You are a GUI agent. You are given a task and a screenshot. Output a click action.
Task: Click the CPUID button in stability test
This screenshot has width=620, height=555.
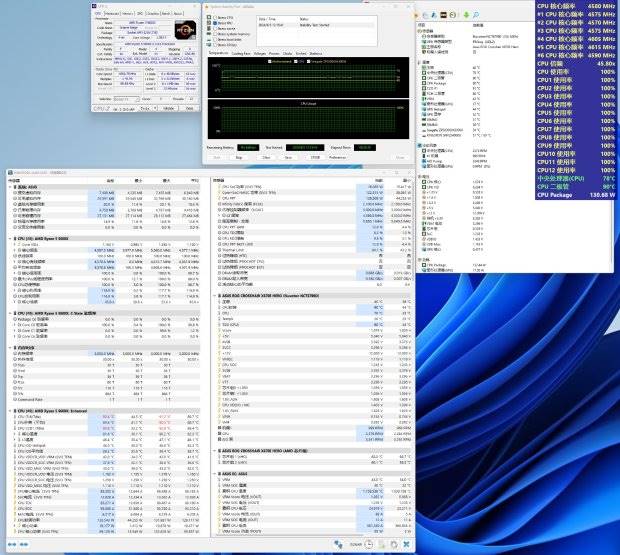click(315, 157)
